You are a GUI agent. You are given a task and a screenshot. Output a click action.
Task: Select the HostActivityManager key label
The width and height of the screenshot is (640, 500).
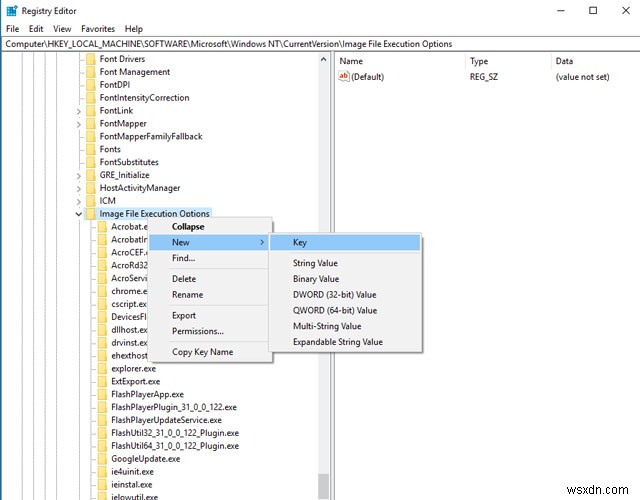click(x=140, y=188)
